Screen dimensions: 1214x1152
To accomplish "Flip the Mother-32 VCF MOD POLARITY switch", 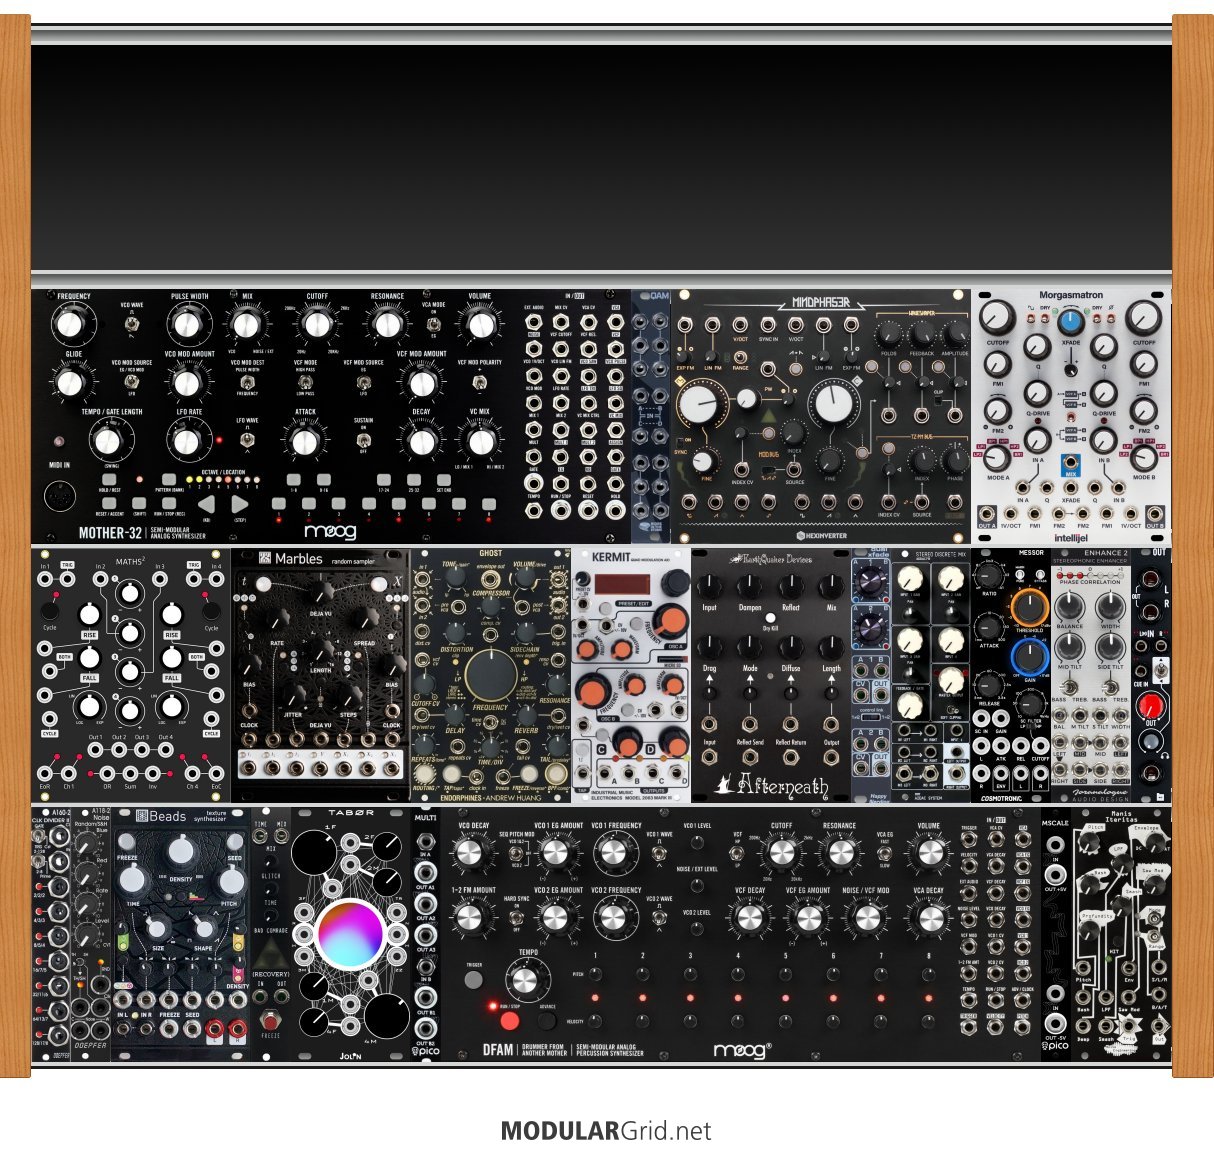I will 480,383.
